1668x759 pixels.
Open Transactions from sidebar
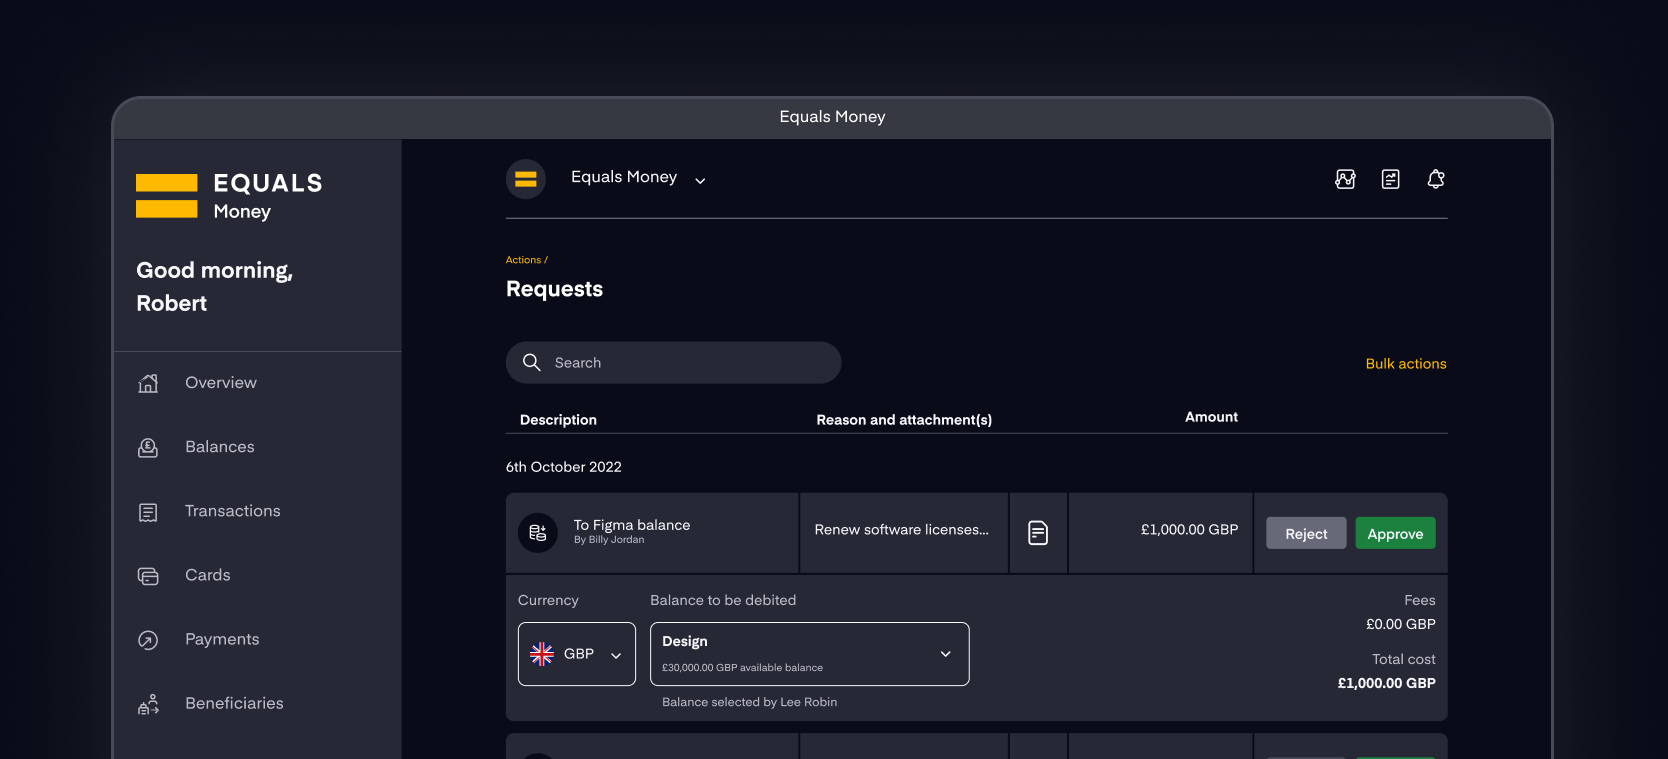[x=233, y=511]
